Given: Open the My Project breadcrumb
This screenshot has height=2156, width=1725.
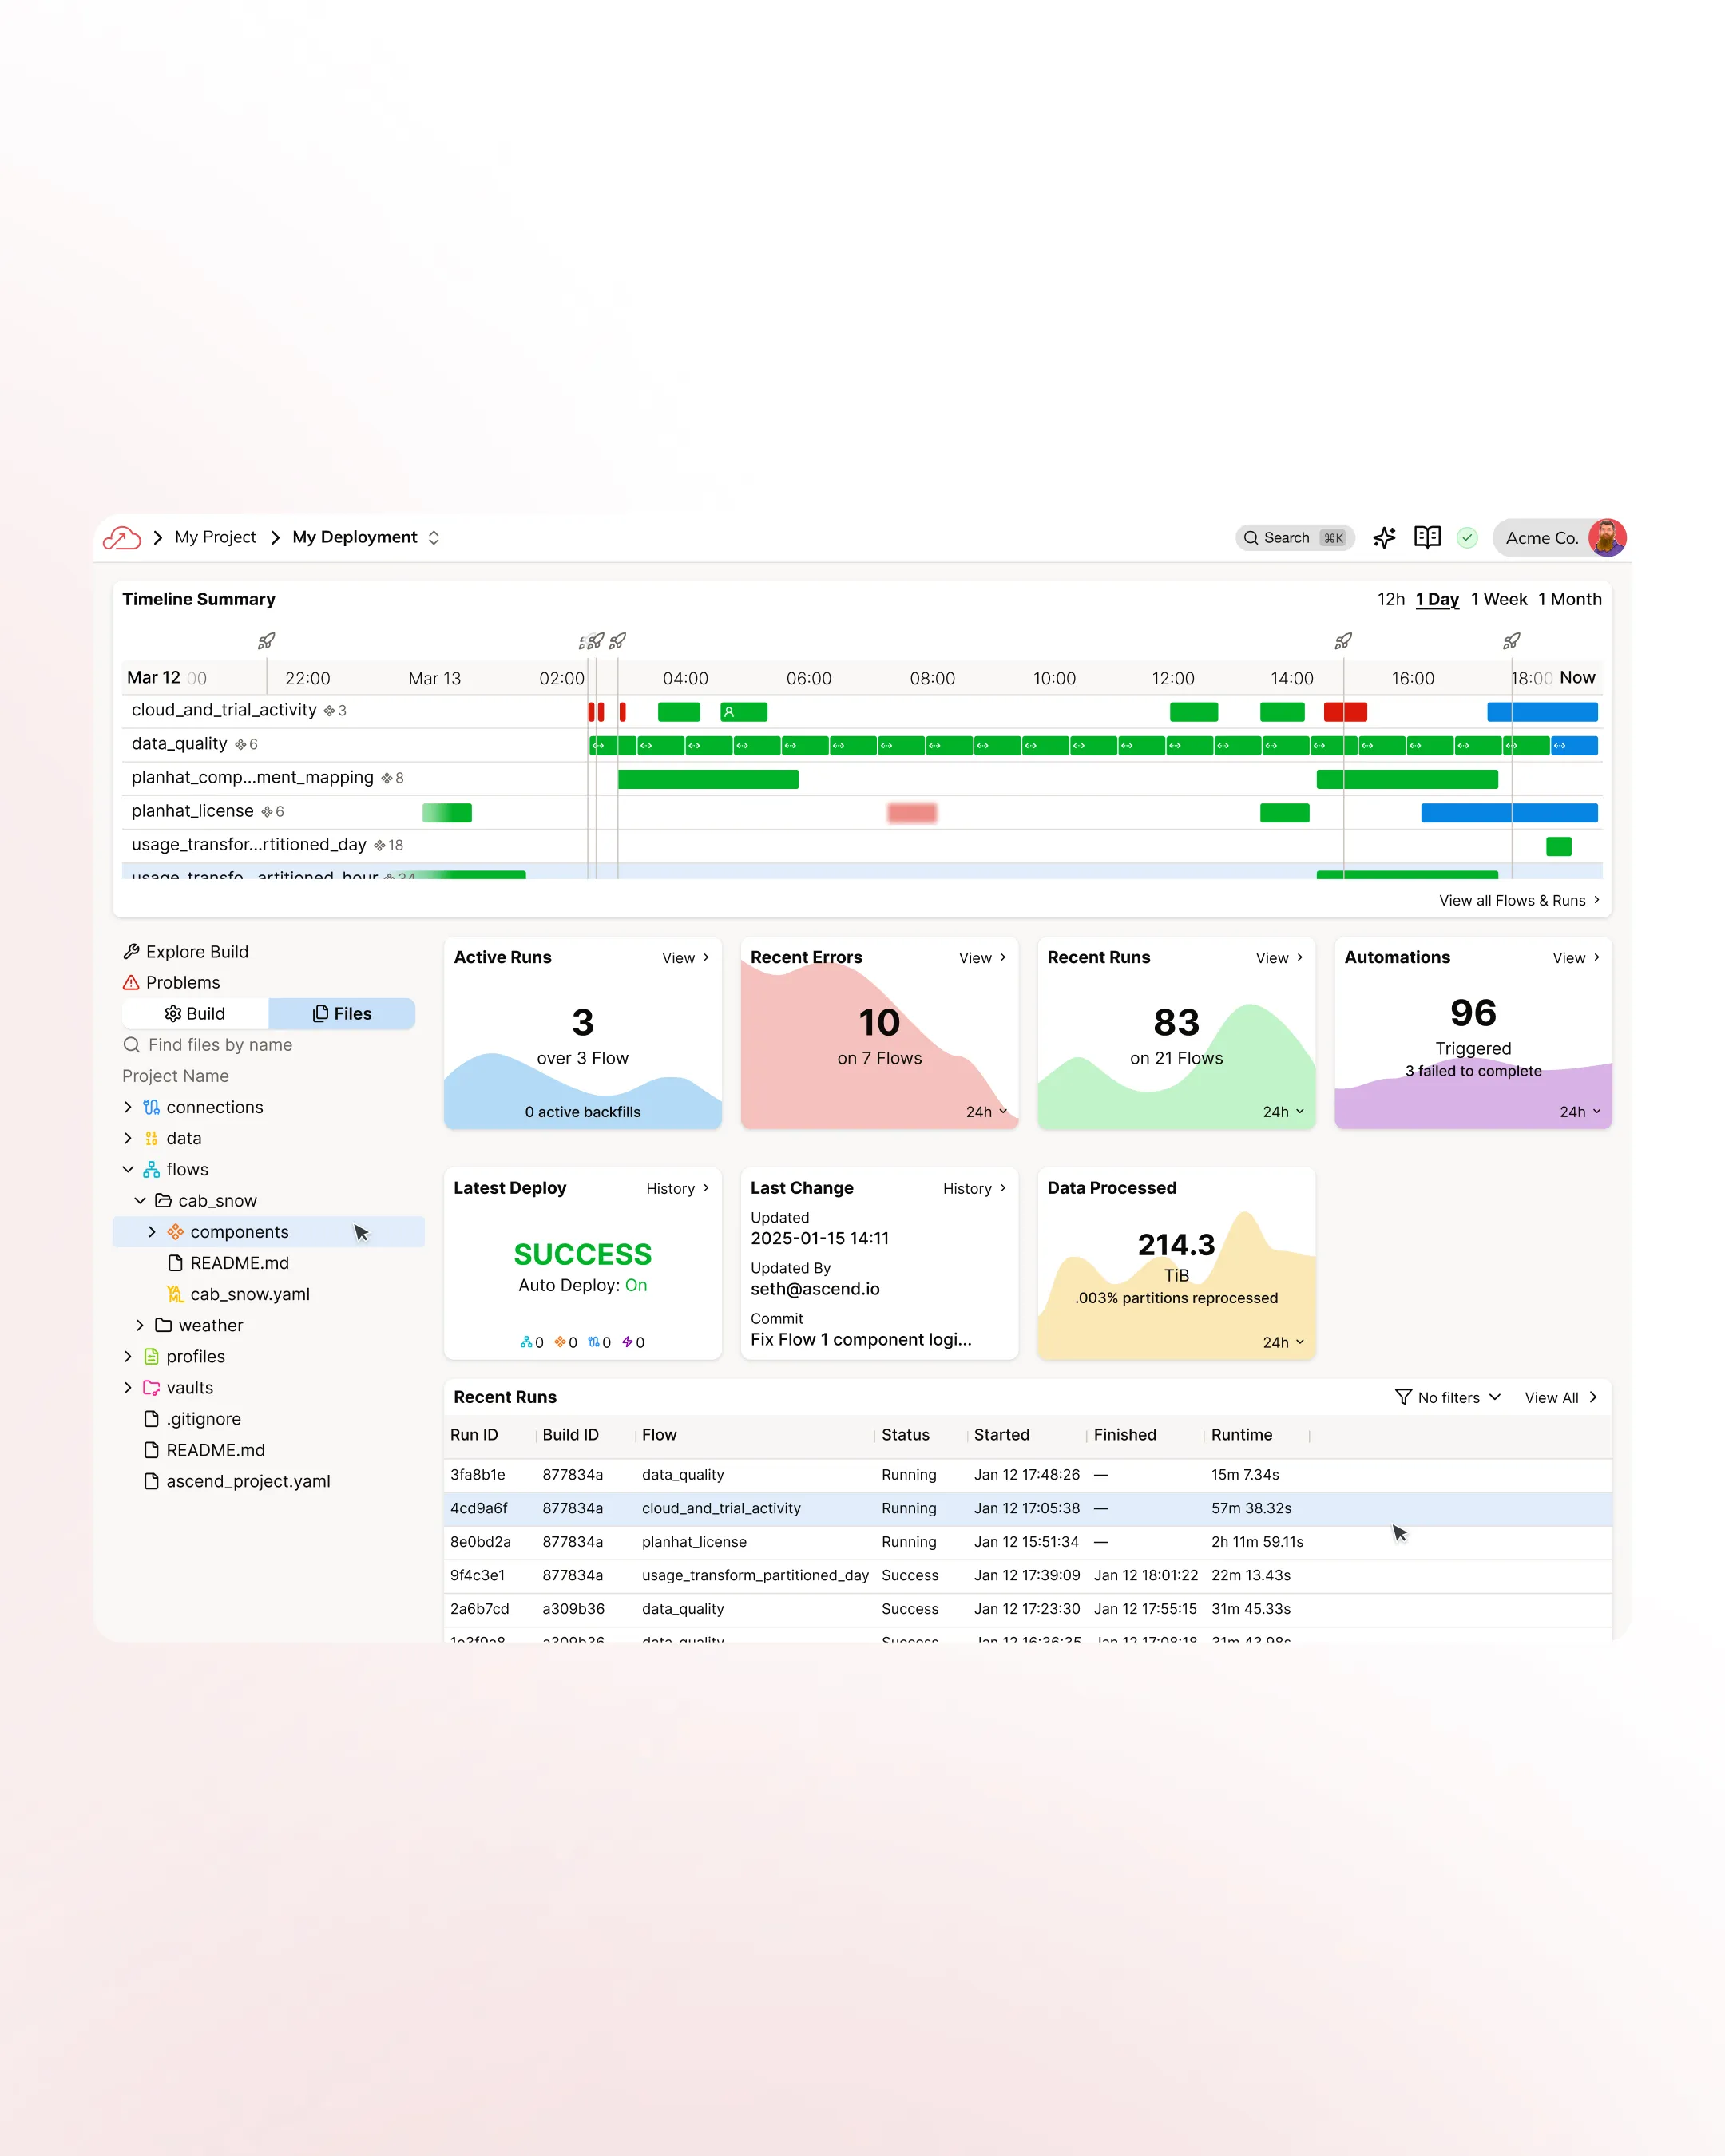Looking at the screenshot, I should click(215, 537).
